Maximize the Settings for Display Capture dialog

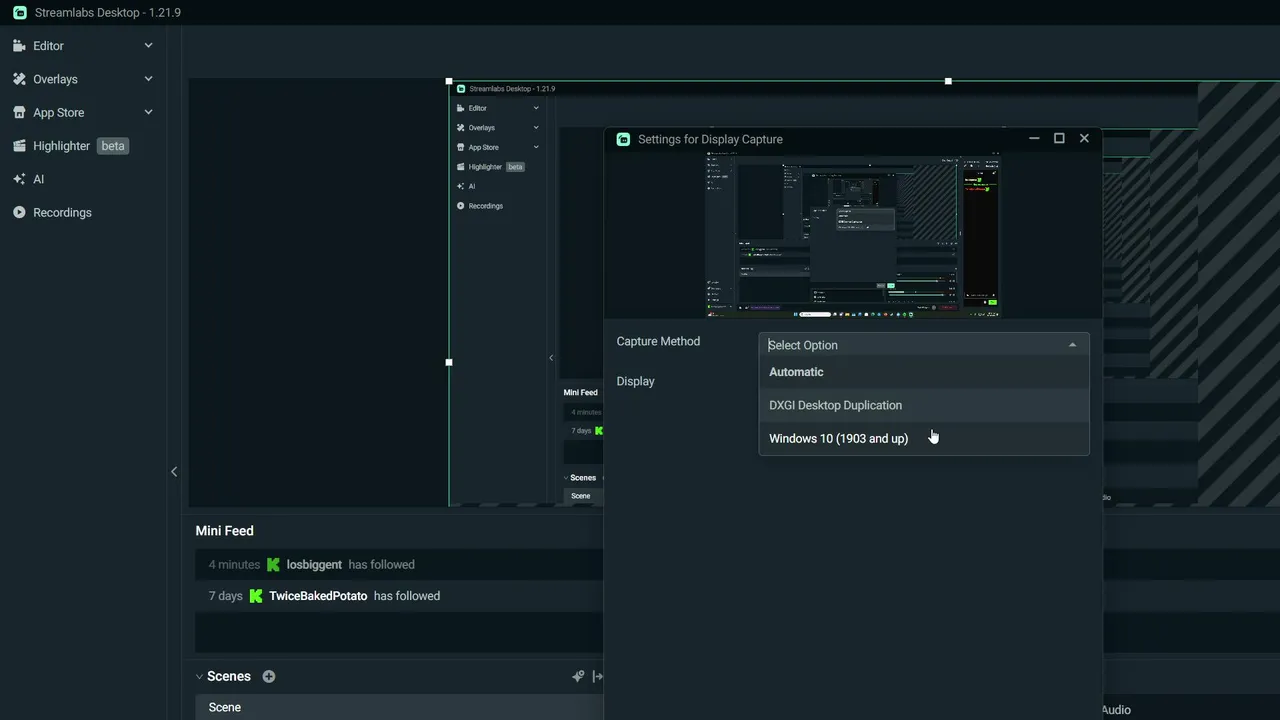tap(1059, 138)
